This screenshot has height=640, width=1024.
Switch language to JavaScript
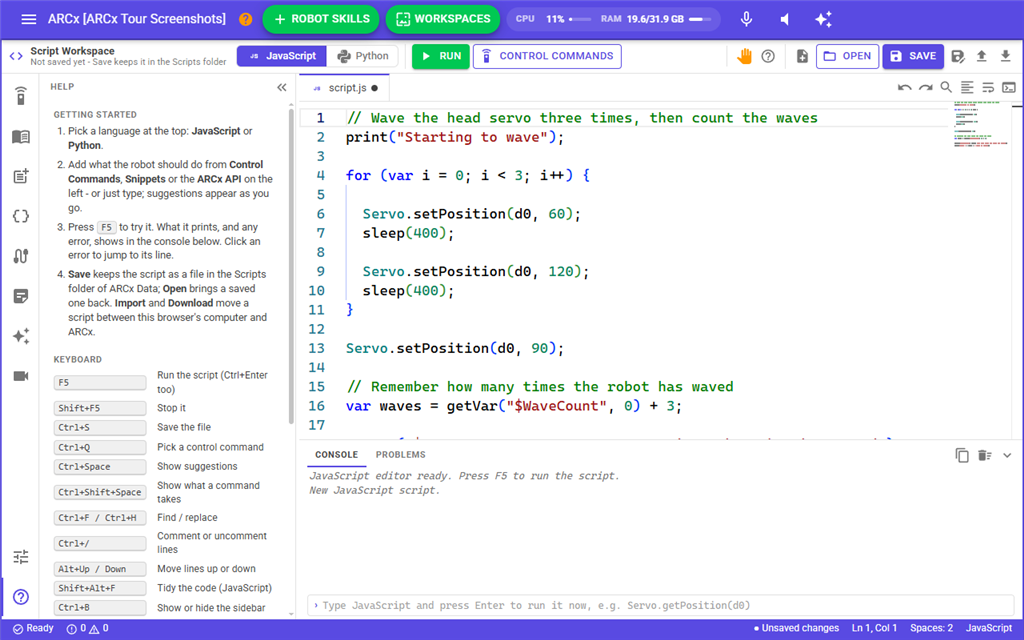282,56
